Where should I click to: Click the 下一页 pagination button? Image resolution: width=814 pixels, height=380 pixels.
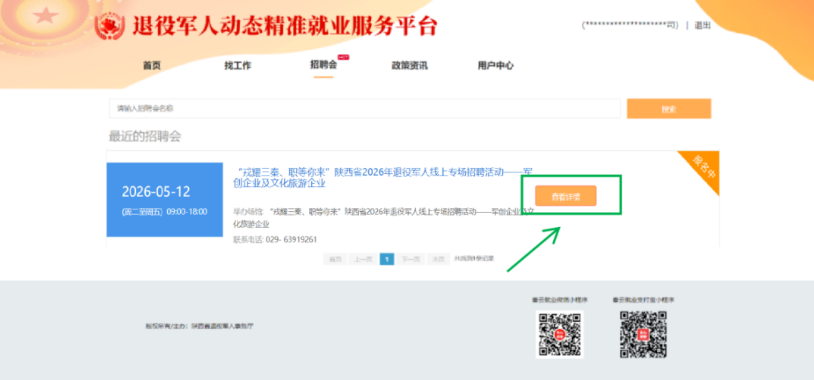point(411,259)
